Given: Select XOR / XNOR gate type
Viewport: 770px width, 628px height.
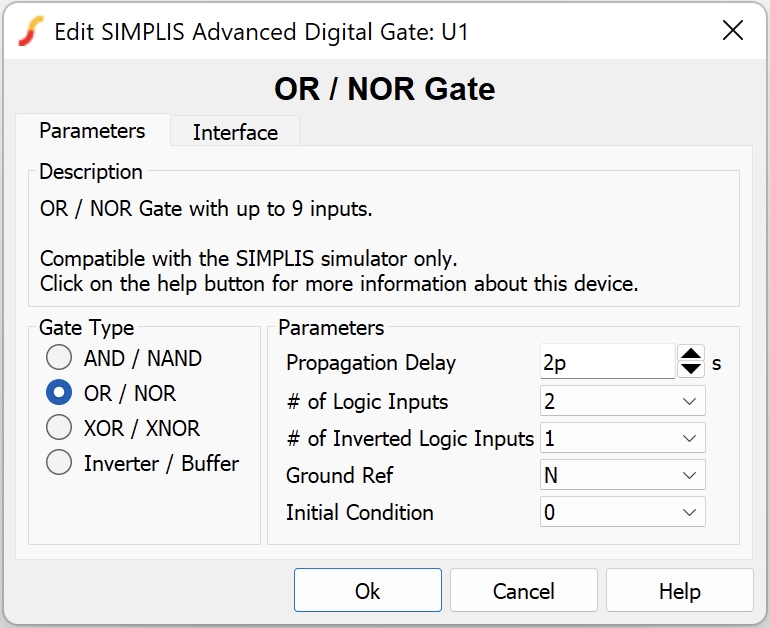Looking at the screenshot, I should [123, 428].
